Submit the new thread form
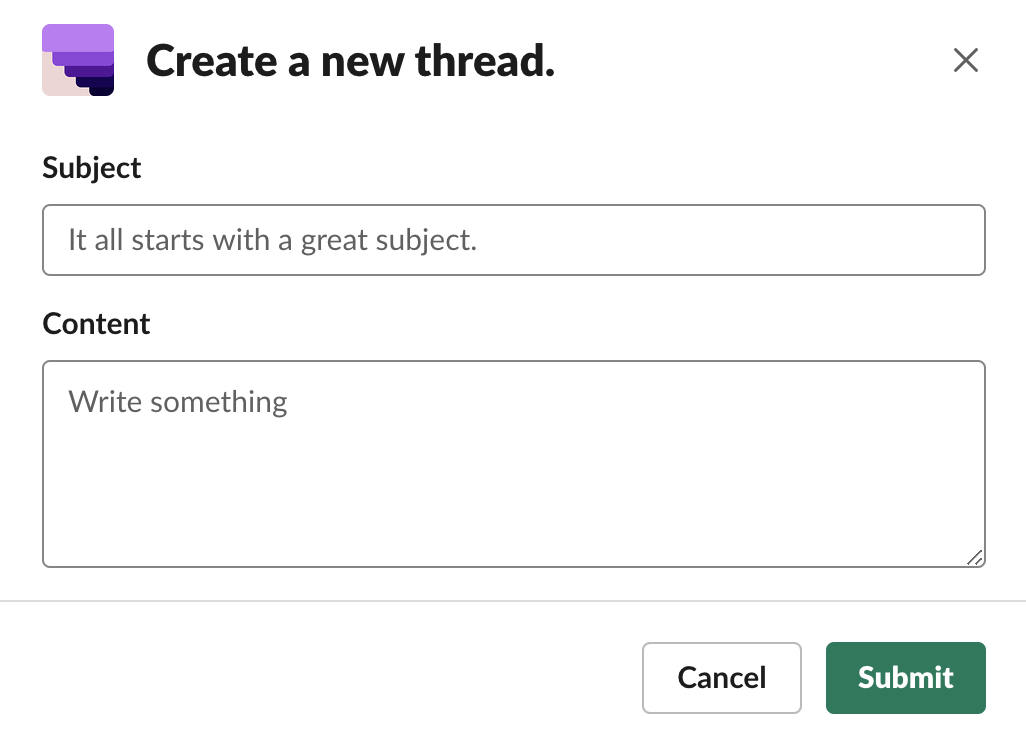Viewport: 1026px width, 744px height. [x=905, y=678]
